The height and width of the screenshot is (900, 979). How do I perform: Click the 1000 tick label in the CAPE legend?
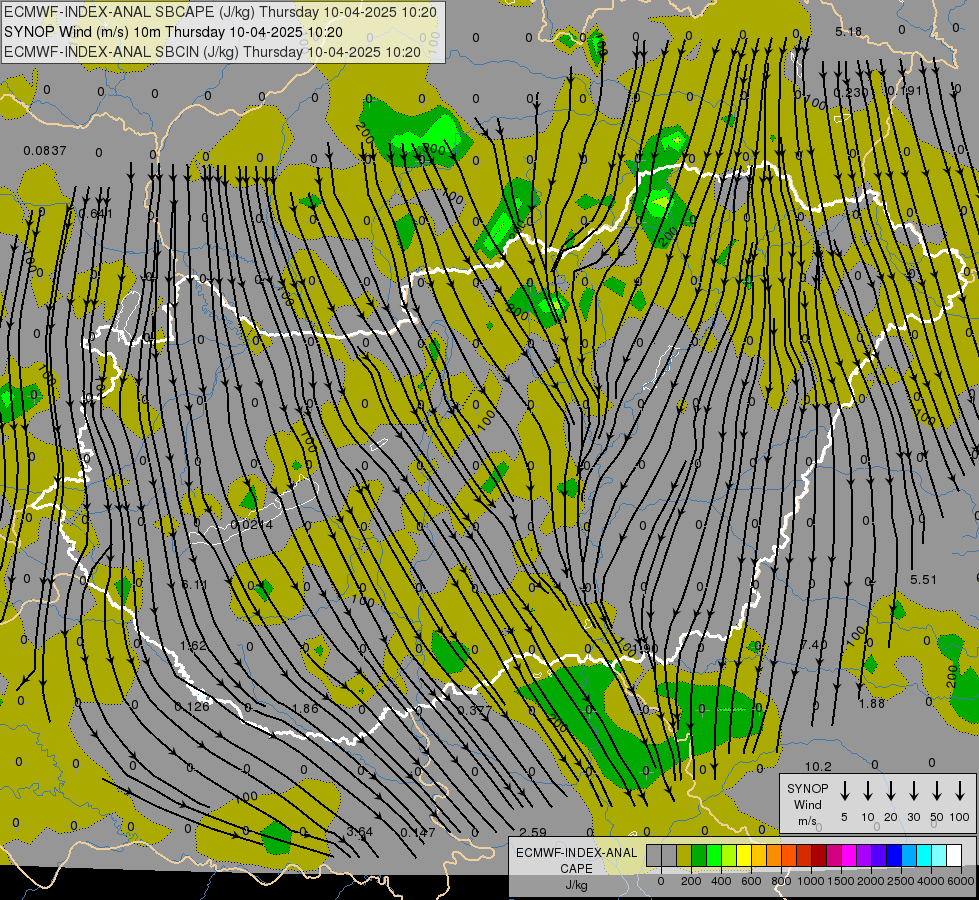(812, 881)
